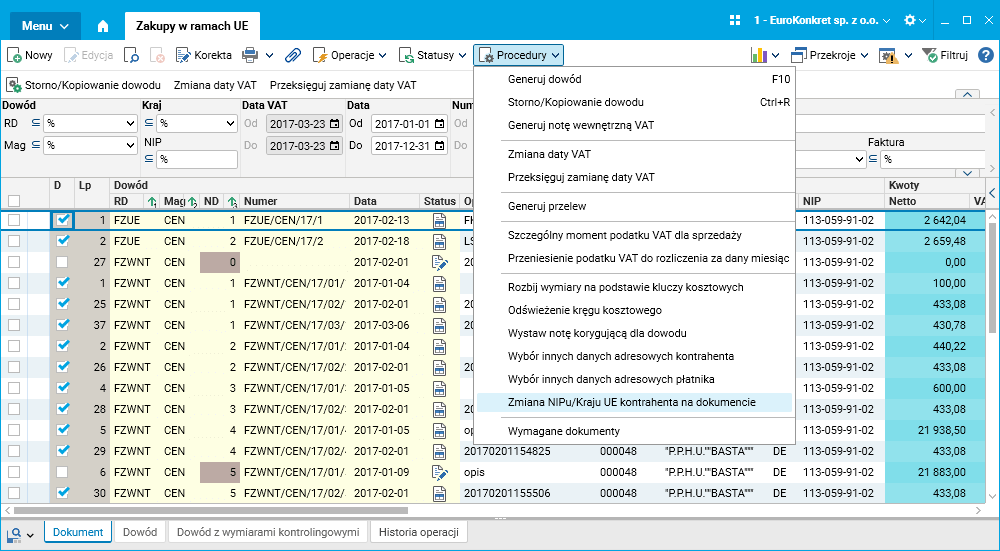Choose 'Wymagane dokumenty' menu entry
This screenshot has height=551, width=1000.
point(564,431)
